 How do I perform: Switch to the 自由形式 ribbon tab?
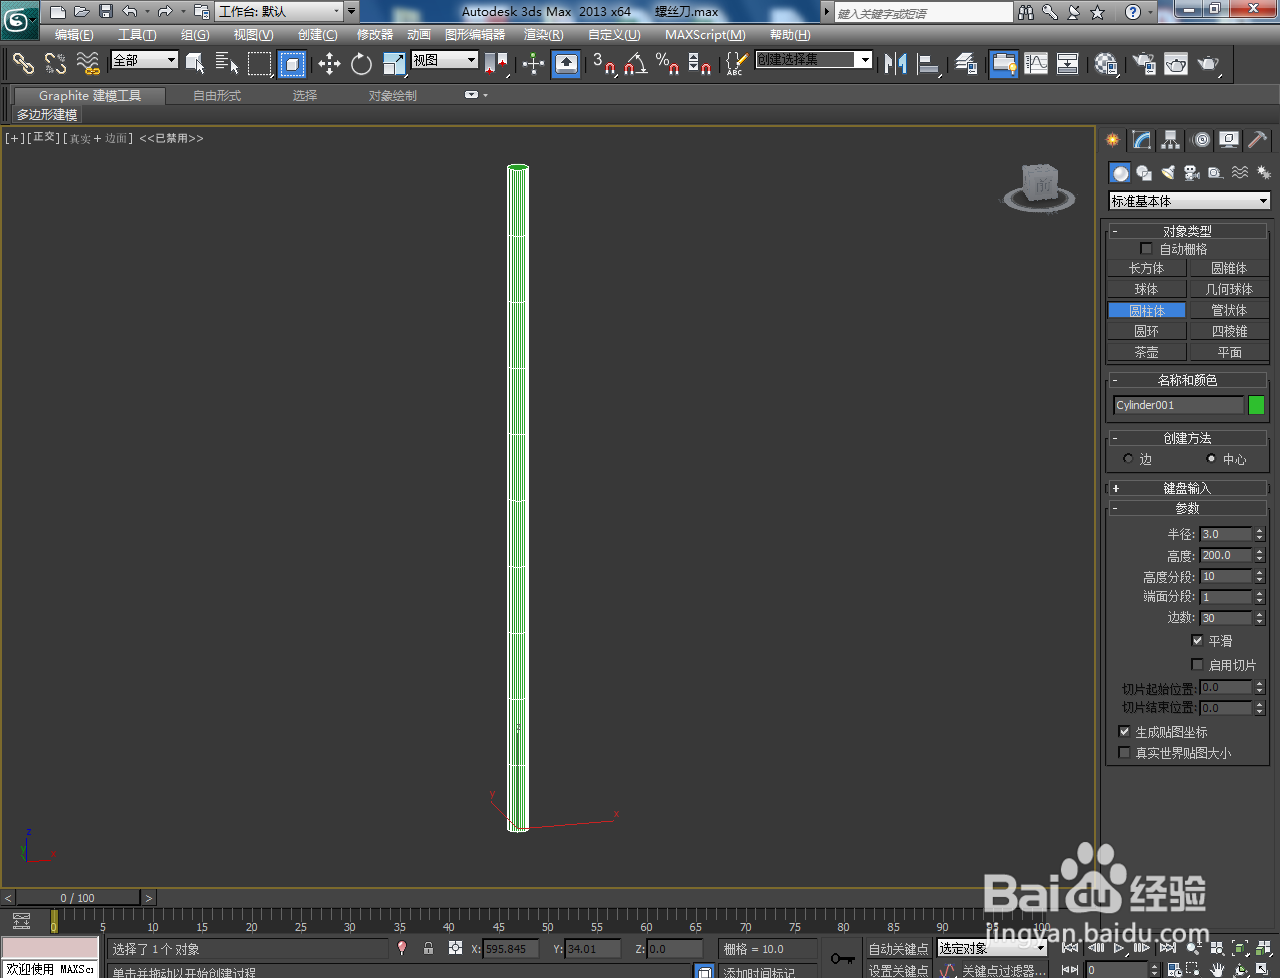217,96
